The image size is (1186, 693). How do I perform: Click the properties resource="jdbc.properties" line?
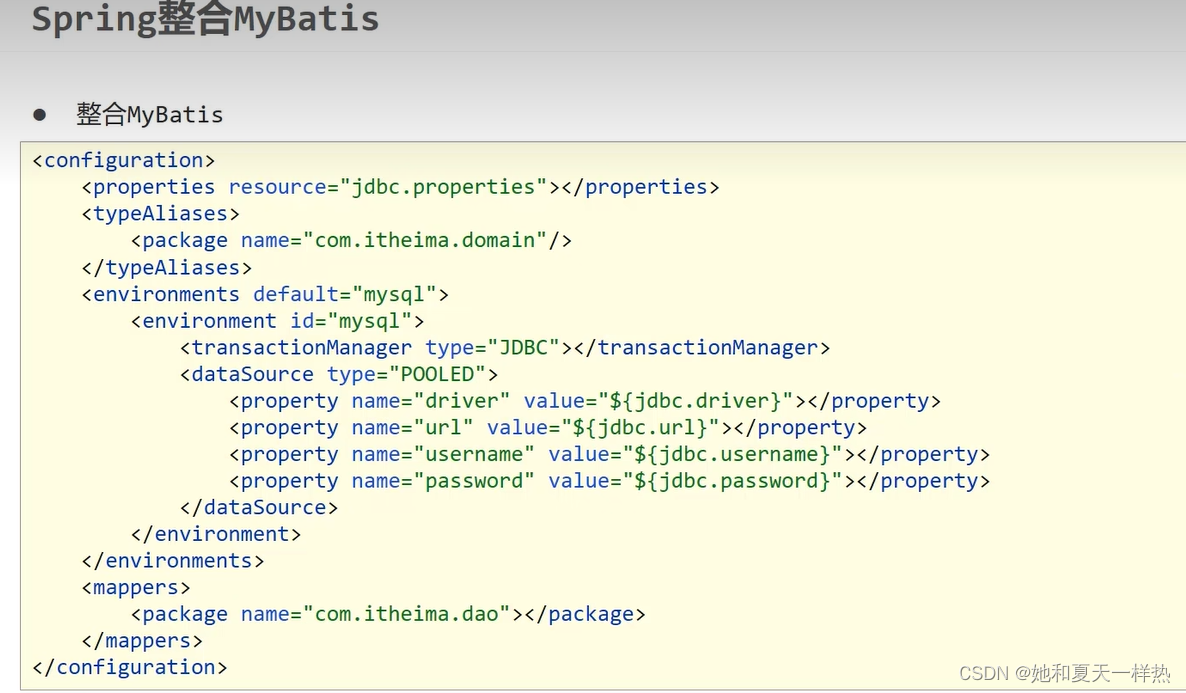click(x=401, y=187)
